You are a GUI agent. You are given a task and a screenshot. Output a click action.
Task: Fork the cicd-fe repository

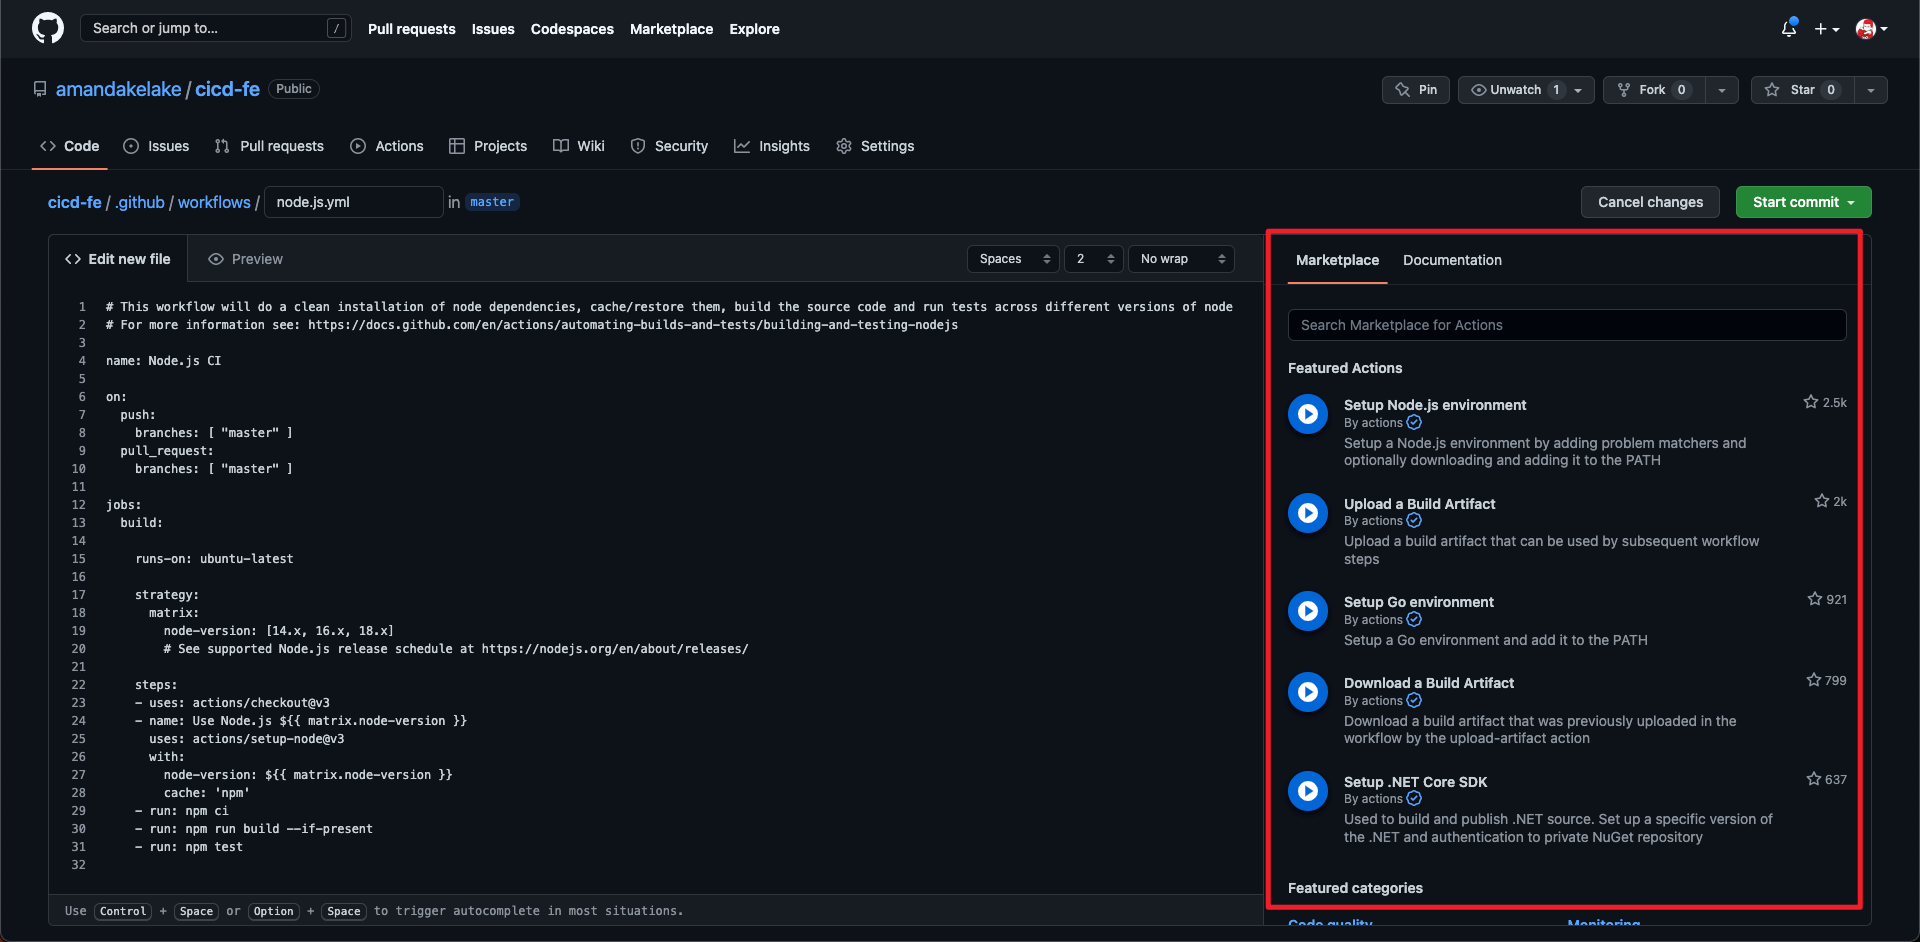(x=1654, y=90)
